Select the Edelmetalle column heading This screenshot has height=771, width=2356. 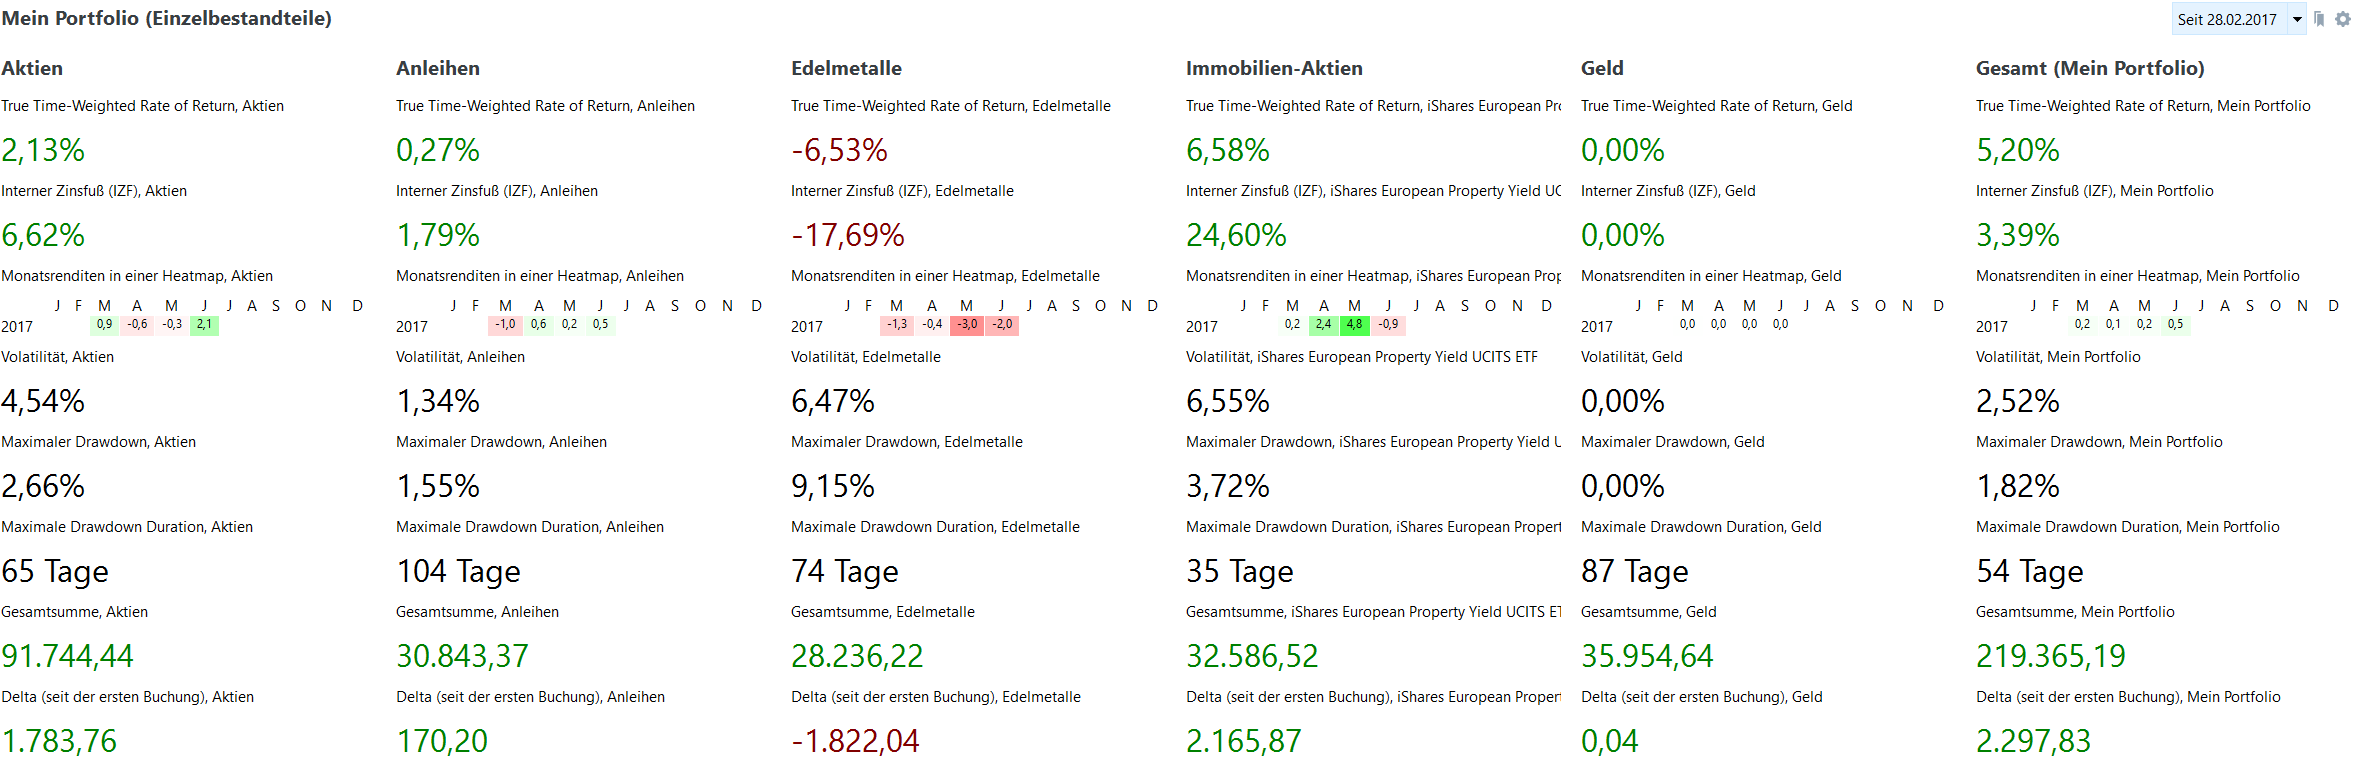pos(846,68)
